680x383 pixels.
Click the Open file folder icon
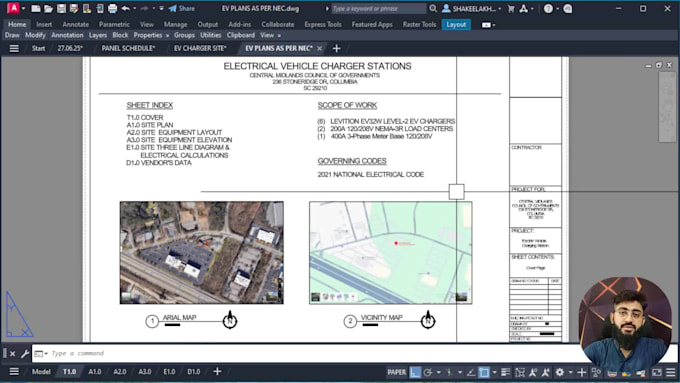click(49, 8)
